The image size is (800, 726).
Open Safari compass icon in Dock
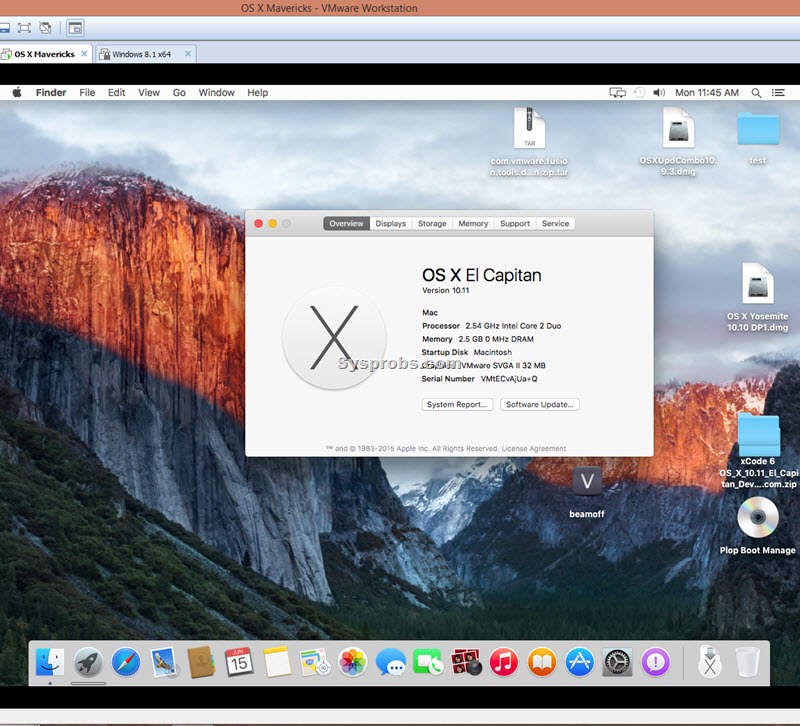coord(126,662)
